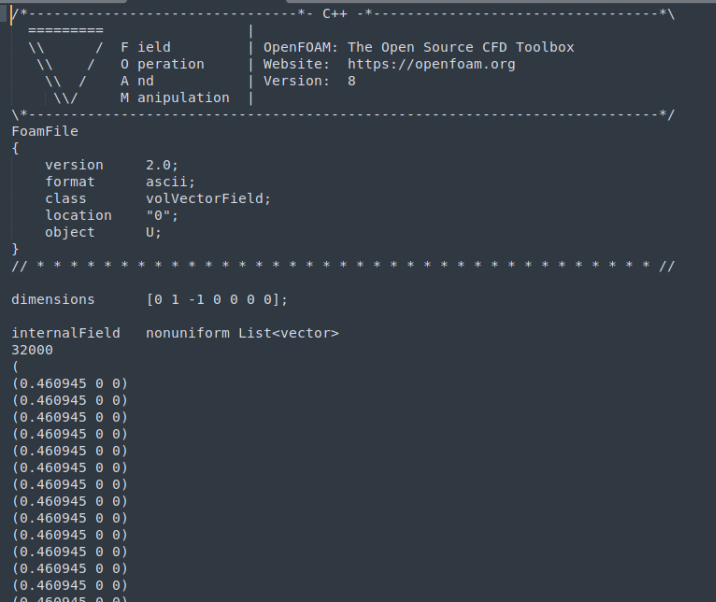This screenshot has height=602, width=716.
Task: Place cursor on the 32000 count line
Action: [32, 350]
